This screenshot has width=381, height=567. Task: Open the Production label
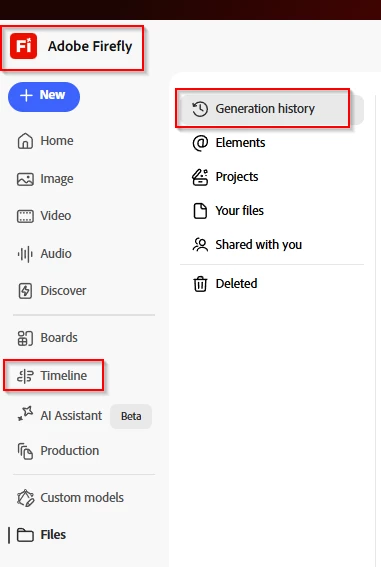pos(70,451)
